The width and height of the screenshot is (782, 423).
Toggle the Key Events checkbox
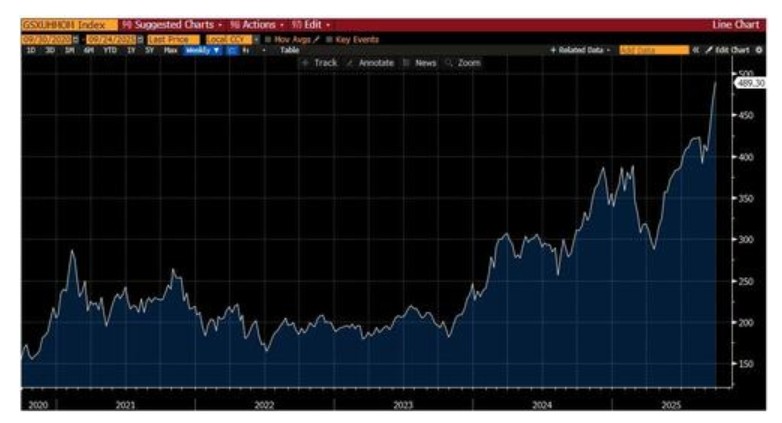coord(329,39)
